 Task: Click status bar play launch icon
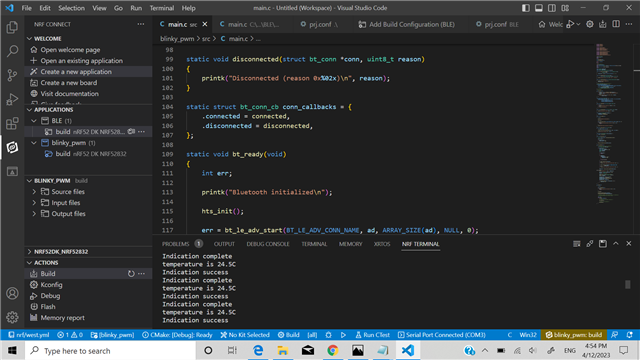pos(343,335)
